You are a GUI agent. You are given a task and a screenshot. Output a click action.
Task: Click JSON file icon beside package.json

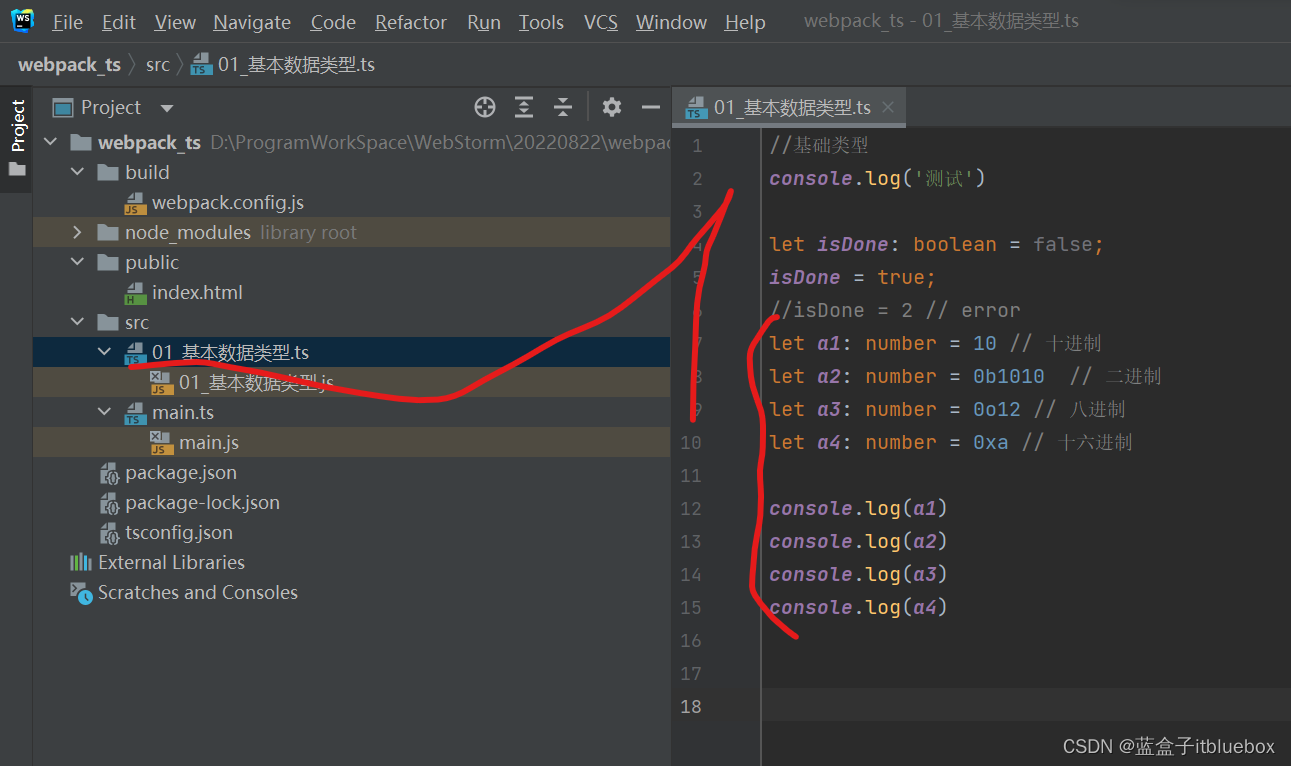109,473
